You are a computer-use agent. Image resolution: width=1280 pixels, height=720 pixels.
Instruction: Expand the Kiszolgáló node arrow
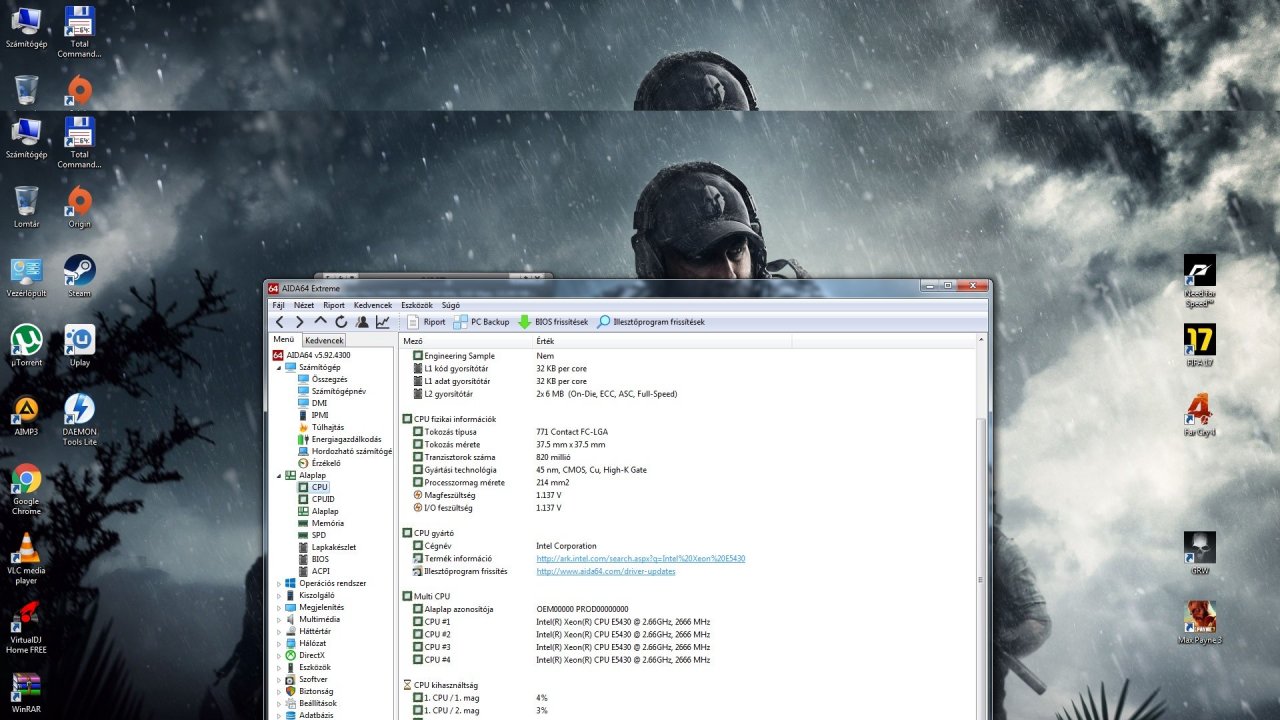click(x=277, y=595)
